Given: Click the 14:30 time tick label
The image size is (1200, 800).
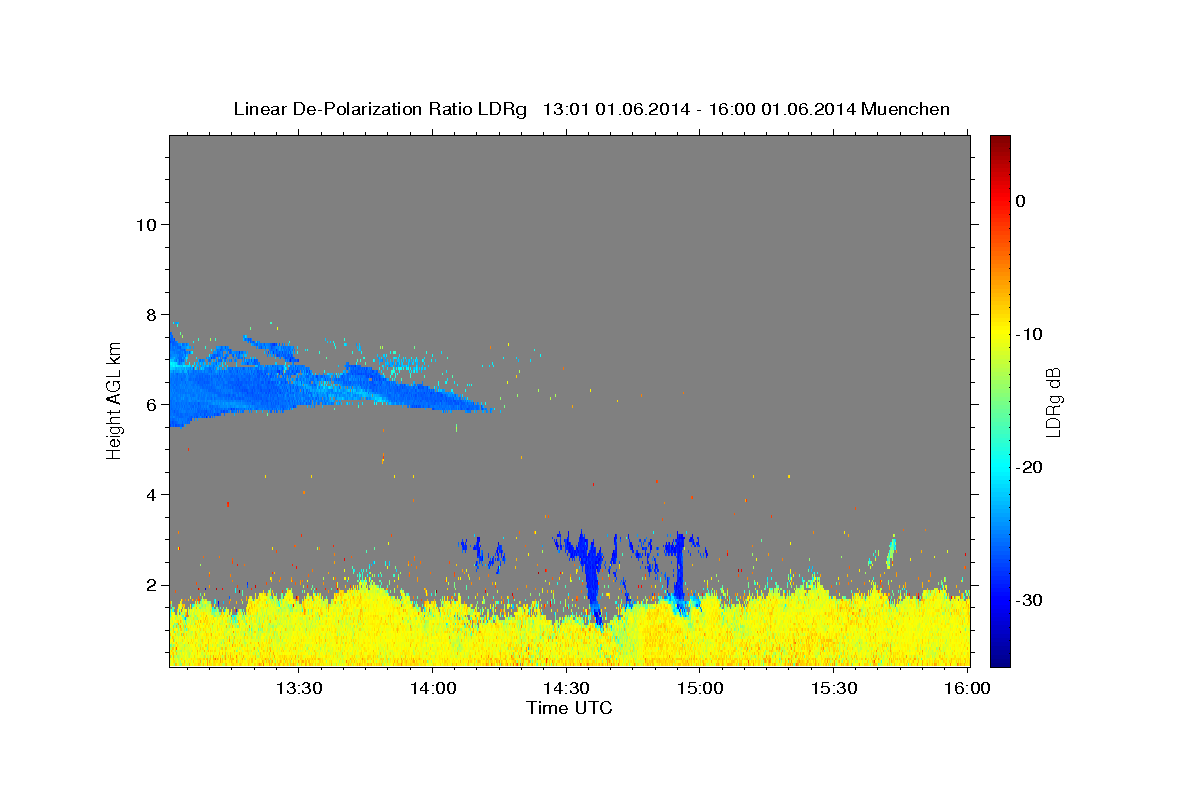Looking at the screenshot, I should click(565, 688).
